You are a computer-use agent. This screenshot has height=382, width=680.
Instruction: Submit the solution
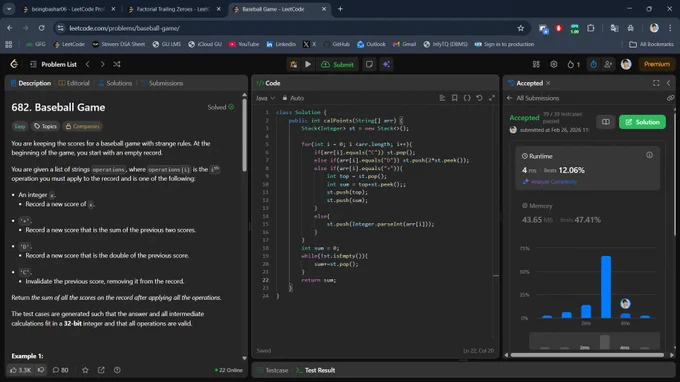(337, 64)
